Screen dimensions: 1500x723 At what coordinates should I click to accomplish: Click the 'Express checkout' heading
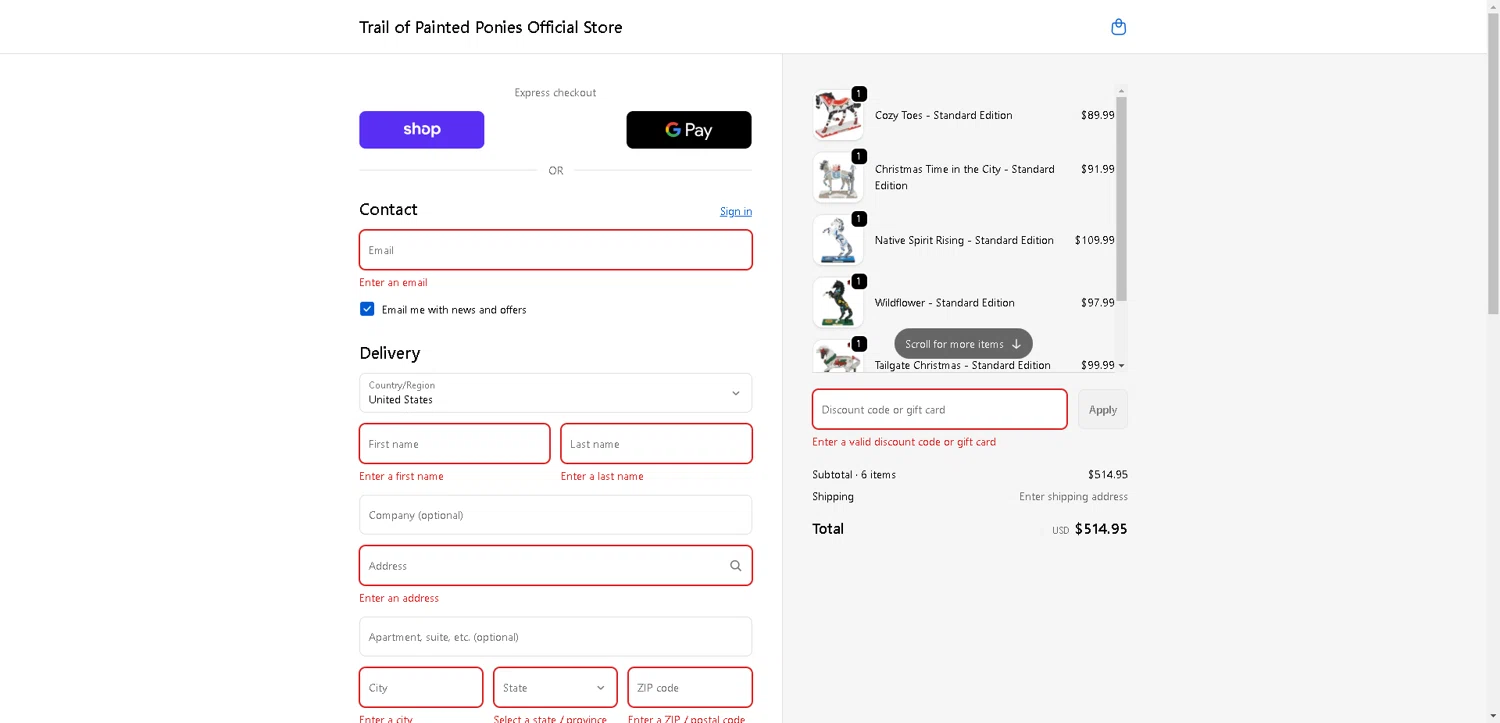pos(555,93)
